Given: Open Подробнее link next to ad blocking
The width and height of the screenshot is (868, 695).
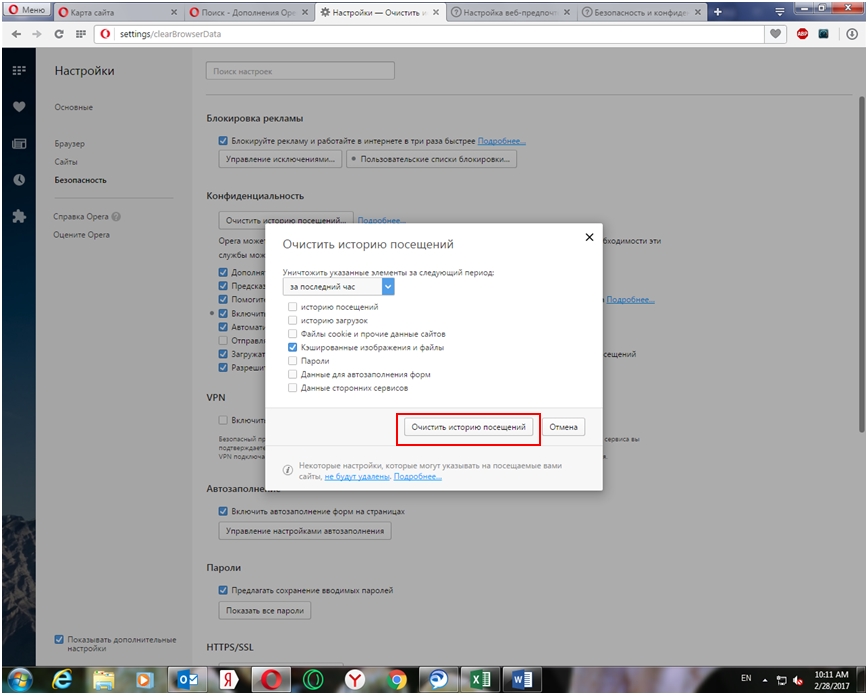Looking at the screenshot, I should pyautogui.click(x=502, y=141).
